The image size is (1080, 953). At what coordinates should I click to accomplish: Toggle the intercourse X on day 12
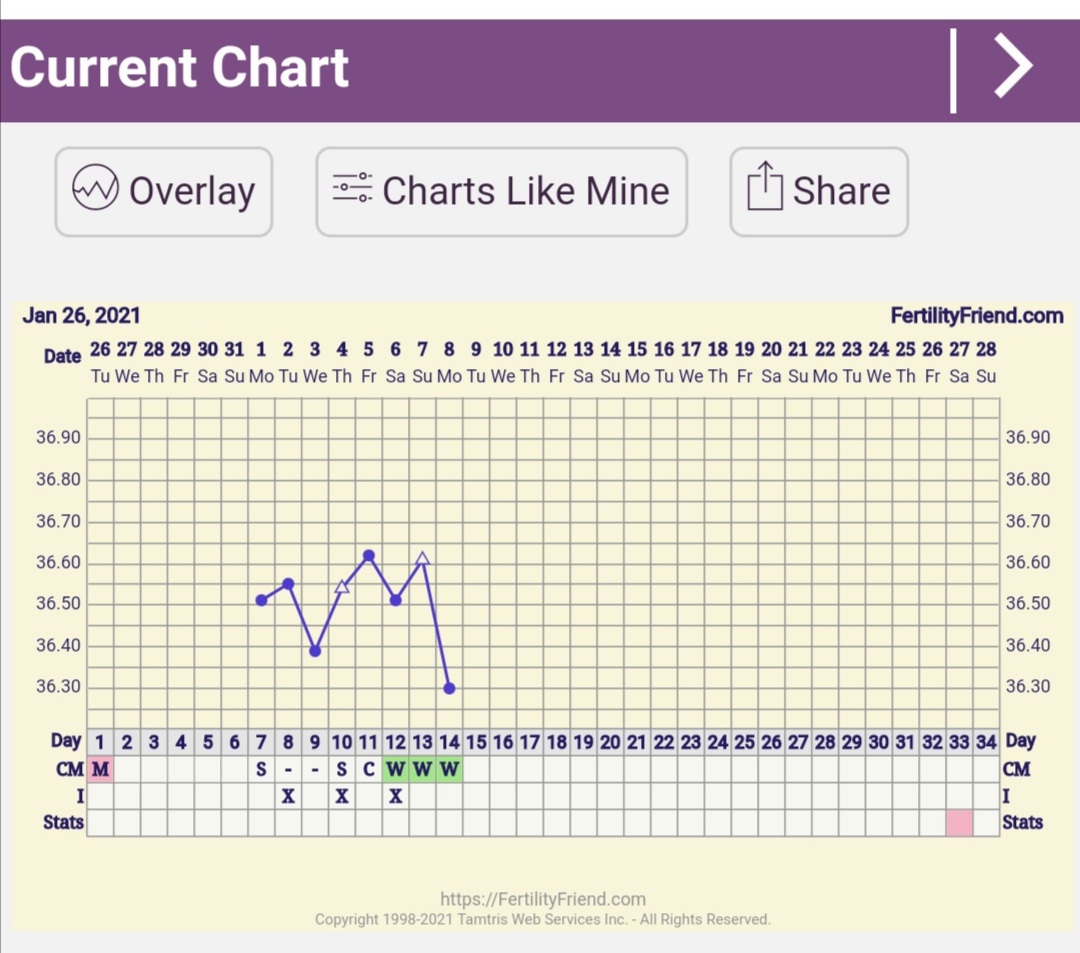(396, 796)
